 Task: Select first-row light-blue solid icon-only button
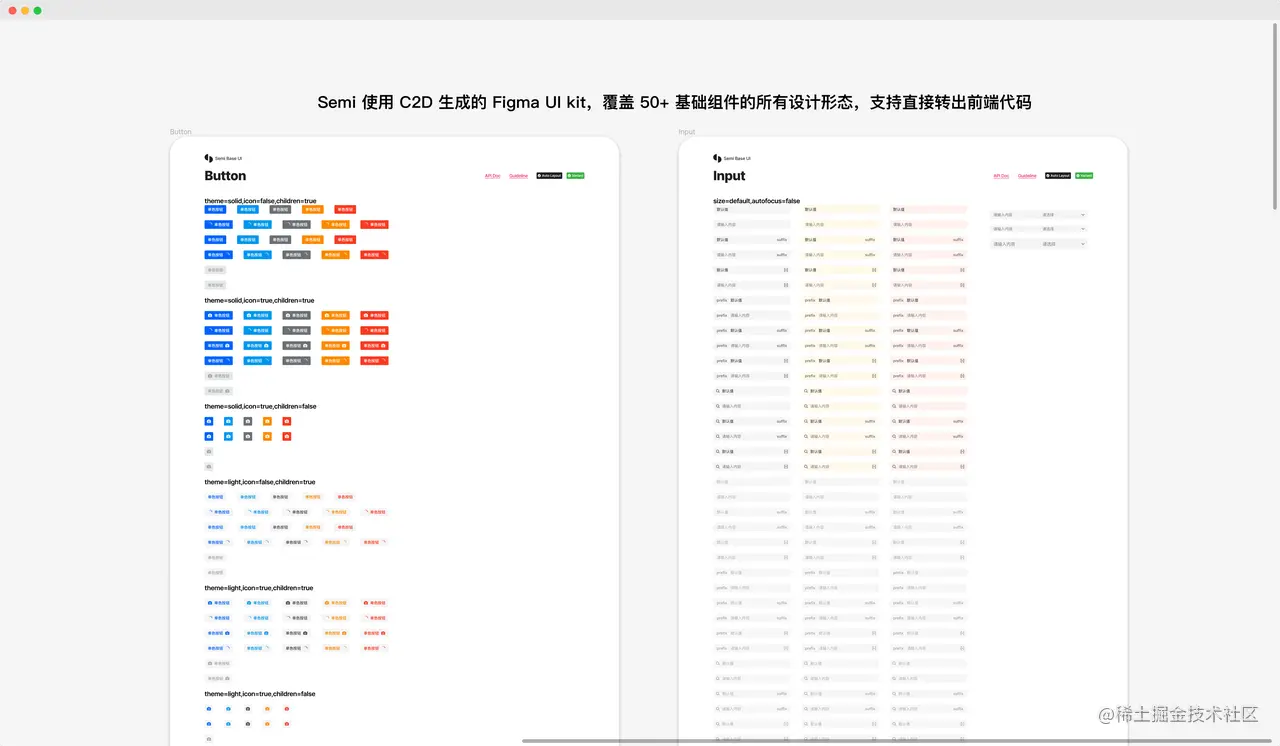[x=228, y=421]
